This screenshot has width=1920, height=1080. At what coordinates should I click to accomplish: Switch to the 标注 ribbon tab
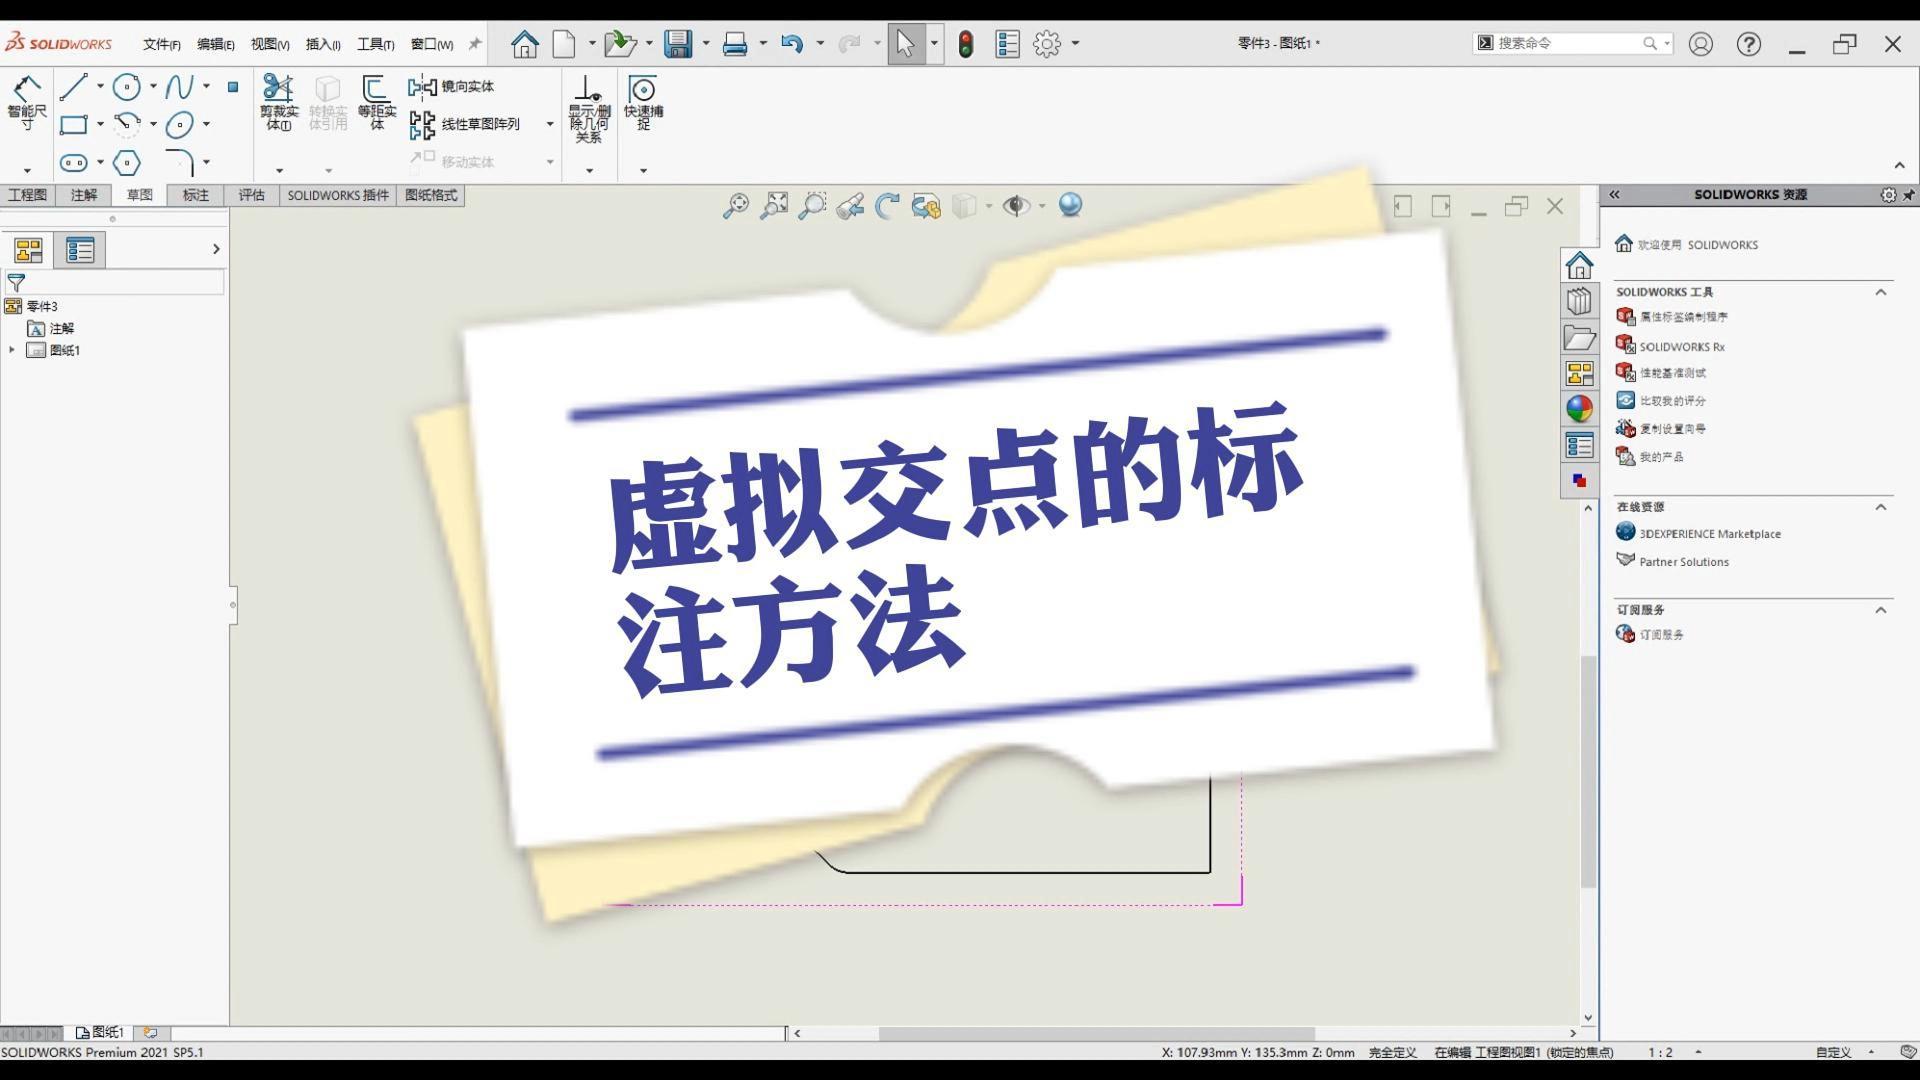pos(195,195)
